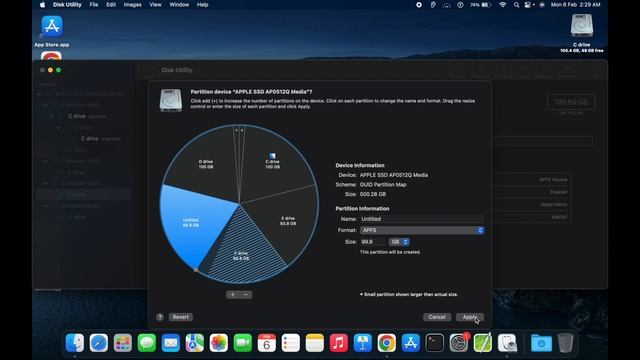Open the Downloads folder in the dock

541,342
